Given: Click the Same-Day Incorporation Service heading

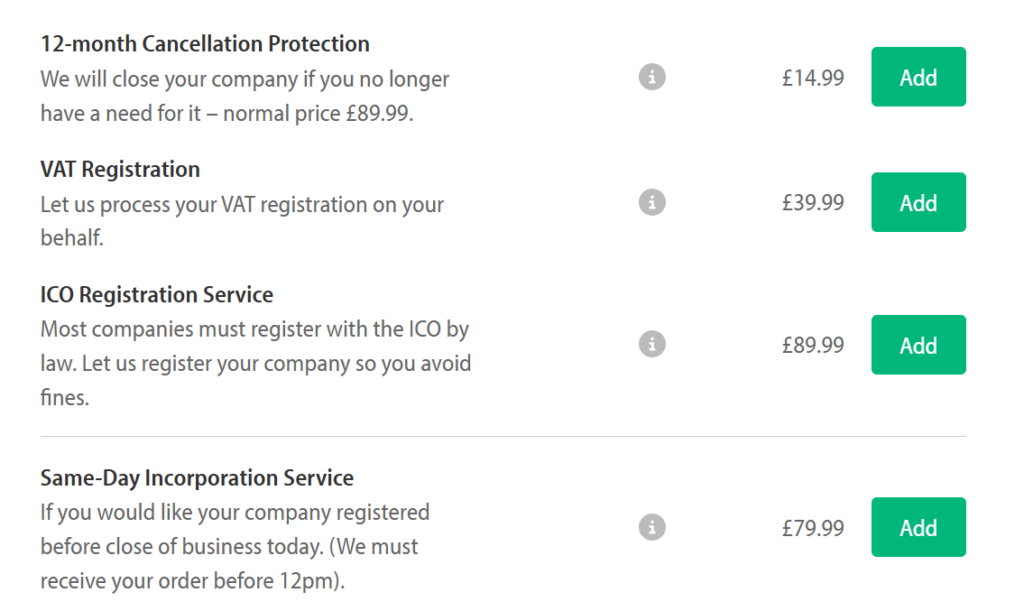Looking at the screenshot, I should pyautogui.click(x=197, y=478).
